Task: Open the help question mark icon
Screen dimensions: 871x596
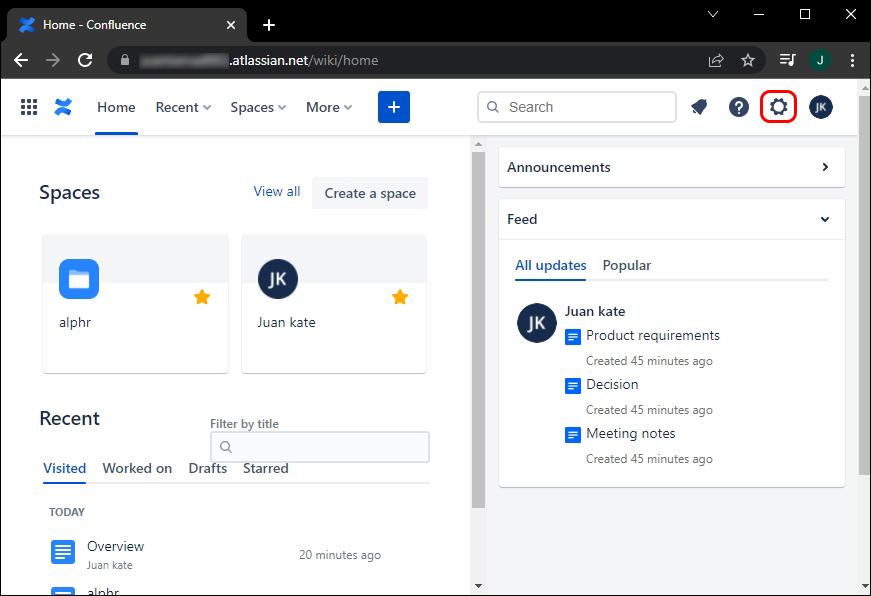Action: [739, 107]
